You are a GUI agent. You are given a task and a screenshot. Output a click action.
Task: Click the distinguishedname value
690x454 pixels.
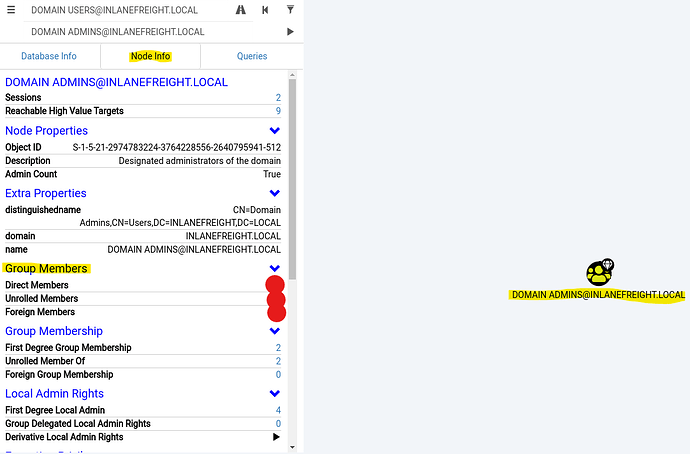point(180,216)
